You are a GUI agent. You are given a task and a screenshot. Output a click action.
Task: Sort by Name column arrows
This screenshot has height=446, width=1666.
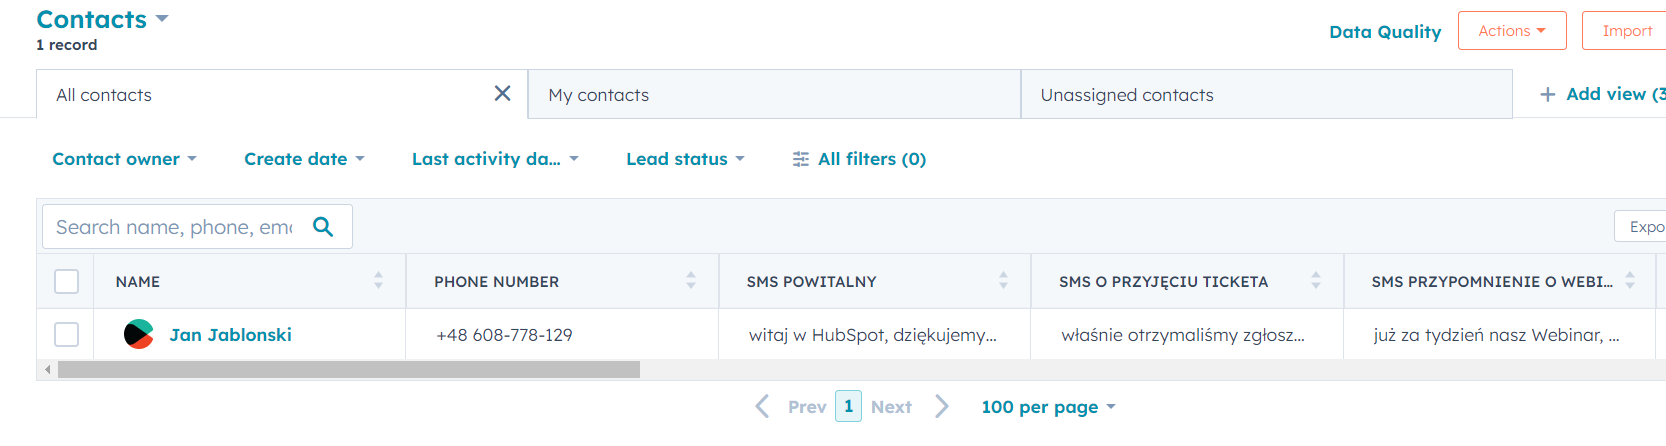tap(378, 281)
